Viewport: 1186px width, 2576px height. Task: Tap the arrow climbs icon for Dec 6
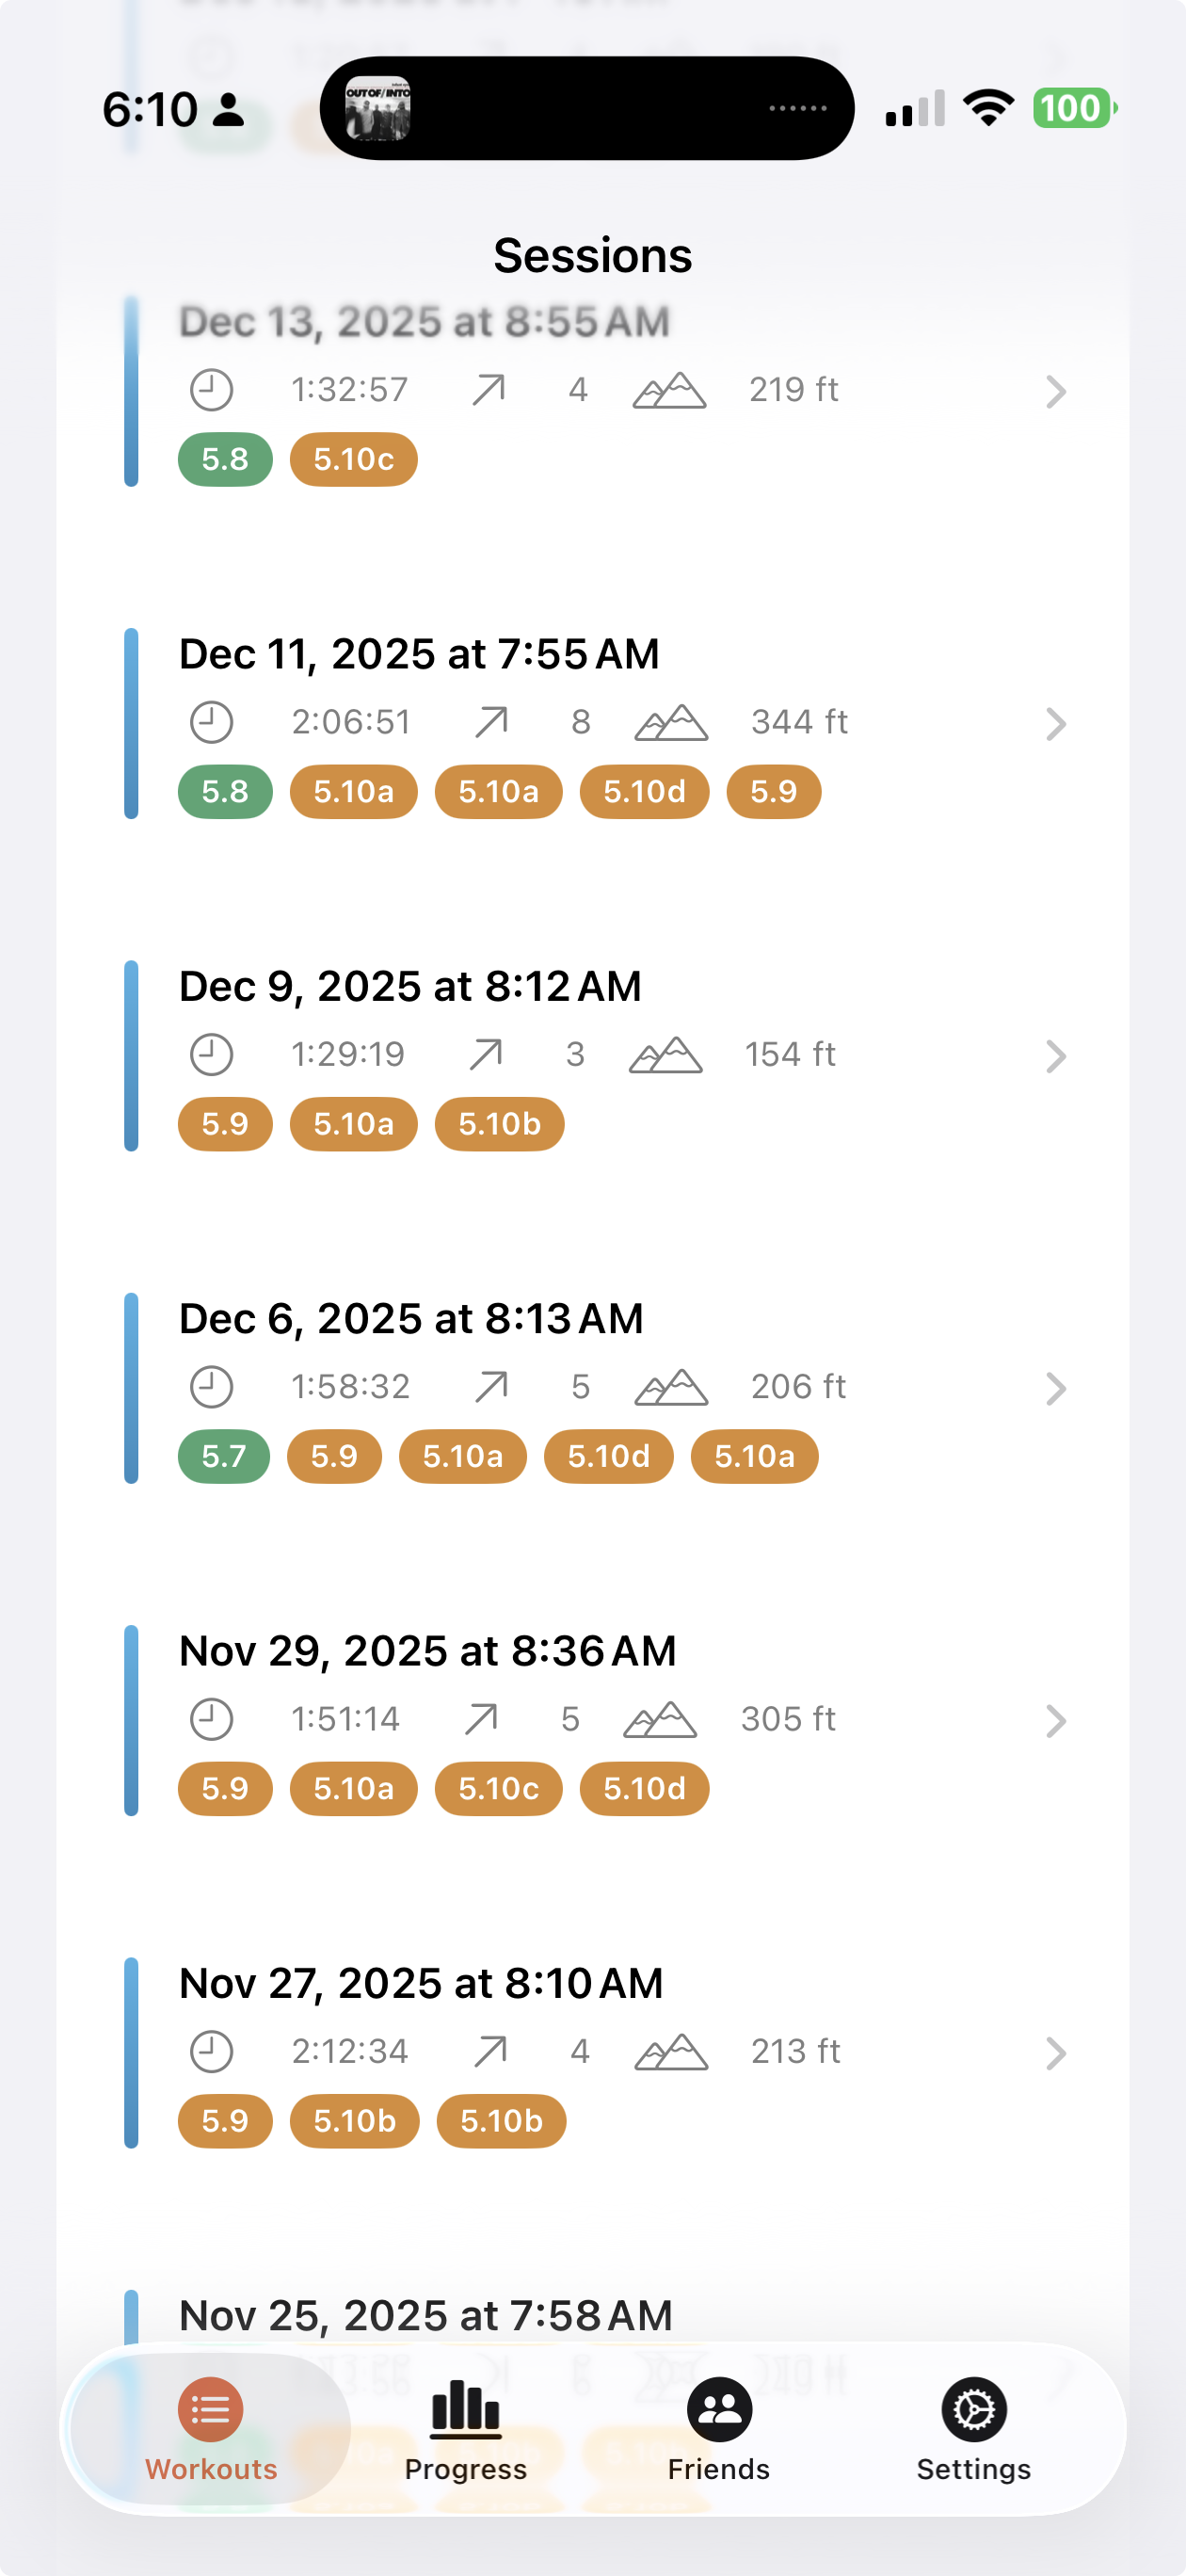coord(491,1387)
